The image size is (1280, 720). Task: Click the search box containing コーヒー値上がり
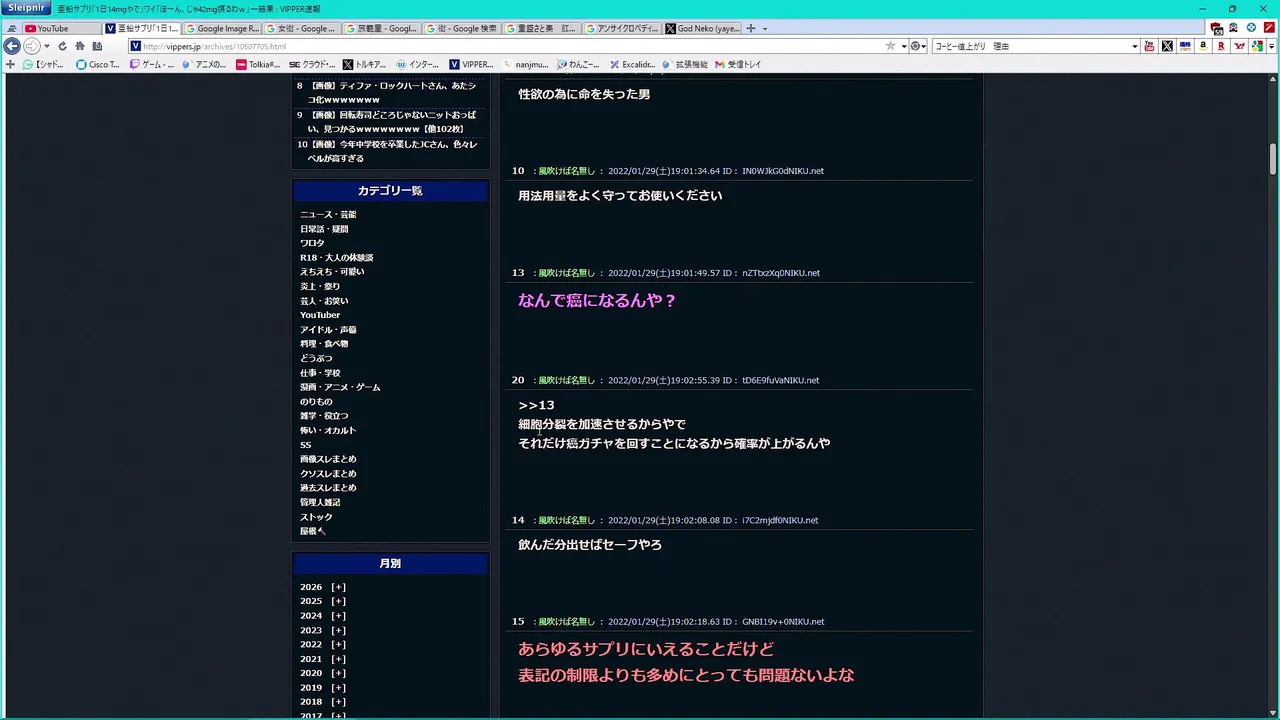pos(1031,46)
